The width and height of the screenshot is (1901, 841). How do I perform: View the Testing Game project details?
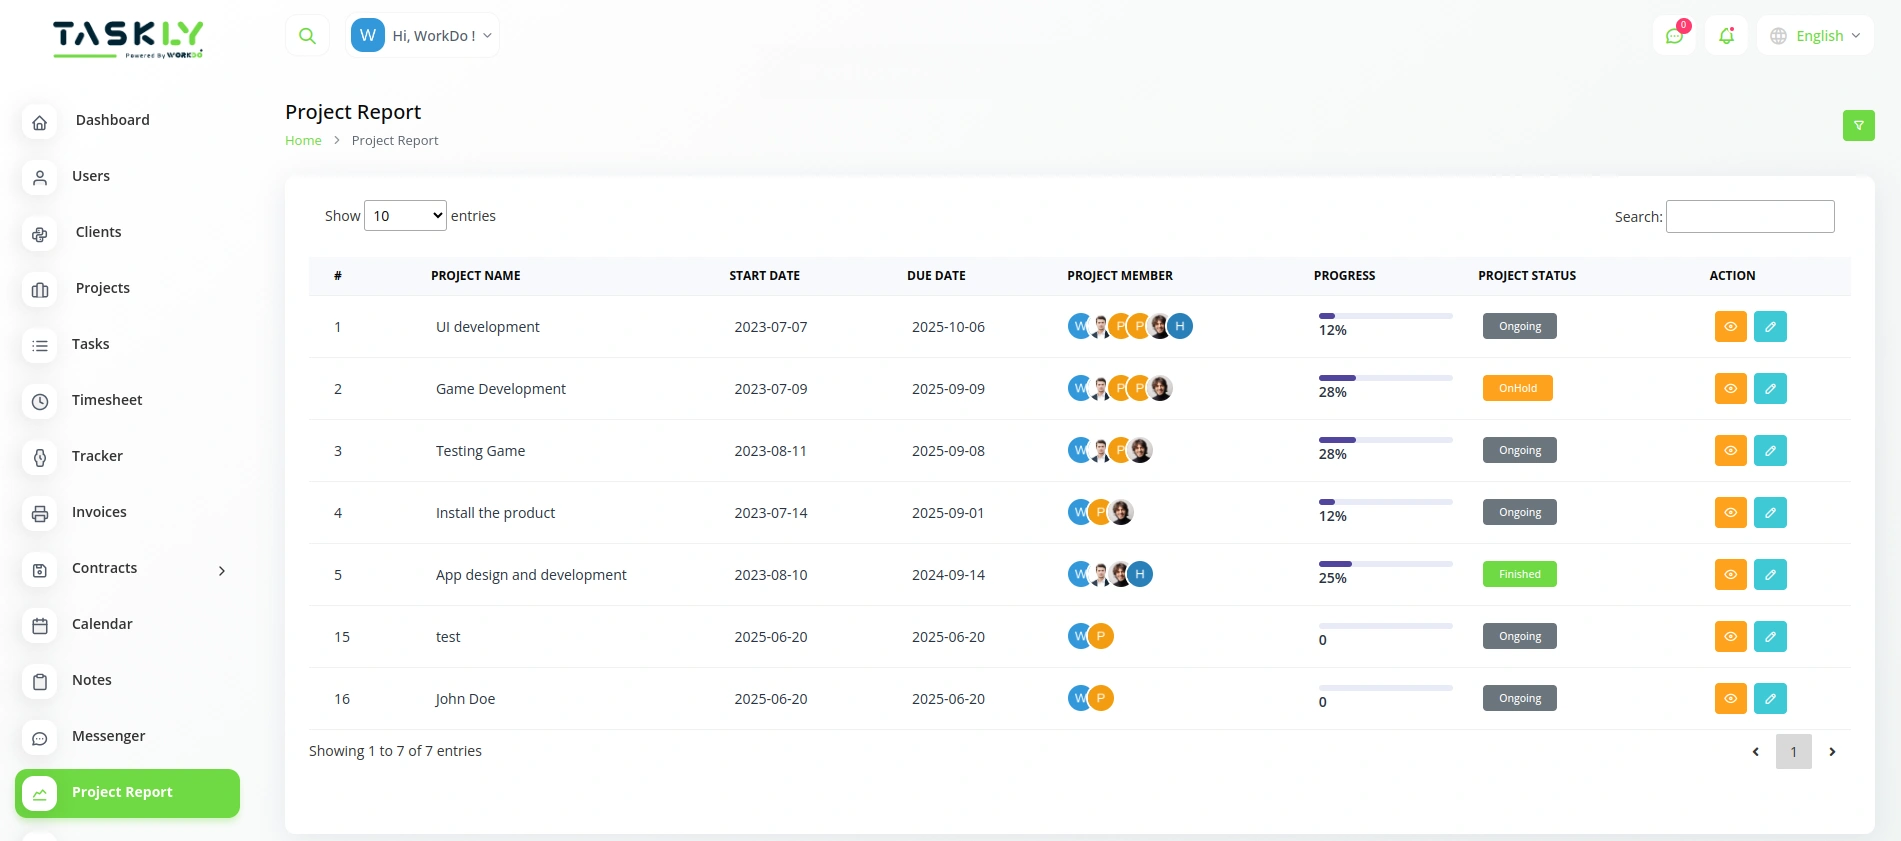click(1730, 451)
